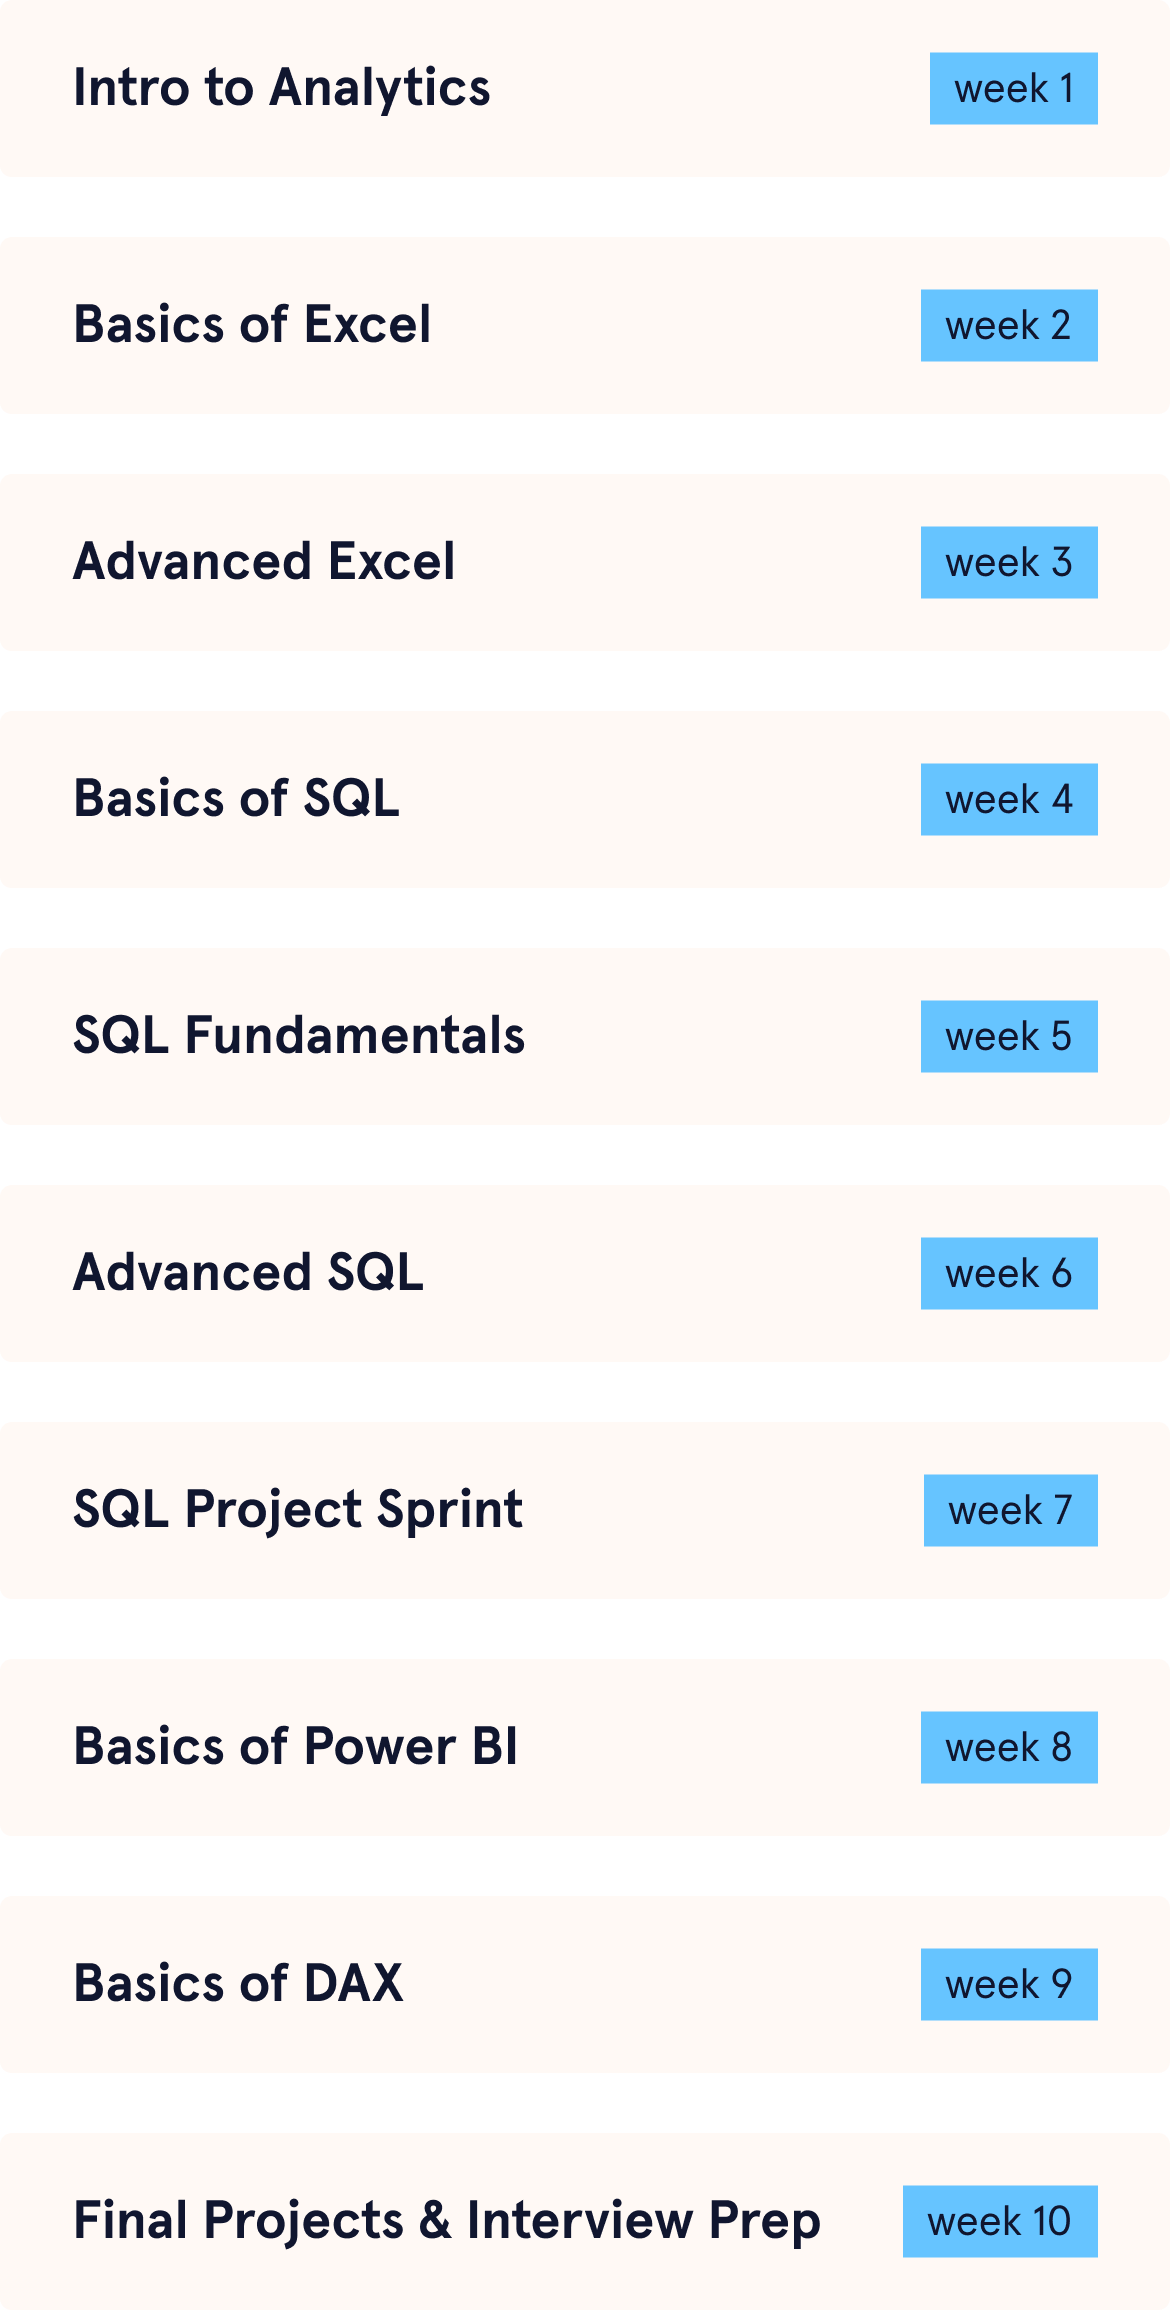The height and width of the screenshot is (2310, 1170).
Task: Open the Basics of SQL row
Action: click(x=237, y=799)
